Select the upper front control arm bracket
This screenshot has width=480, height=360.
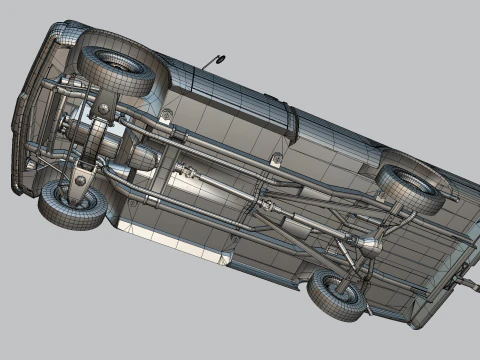[104, 107]
